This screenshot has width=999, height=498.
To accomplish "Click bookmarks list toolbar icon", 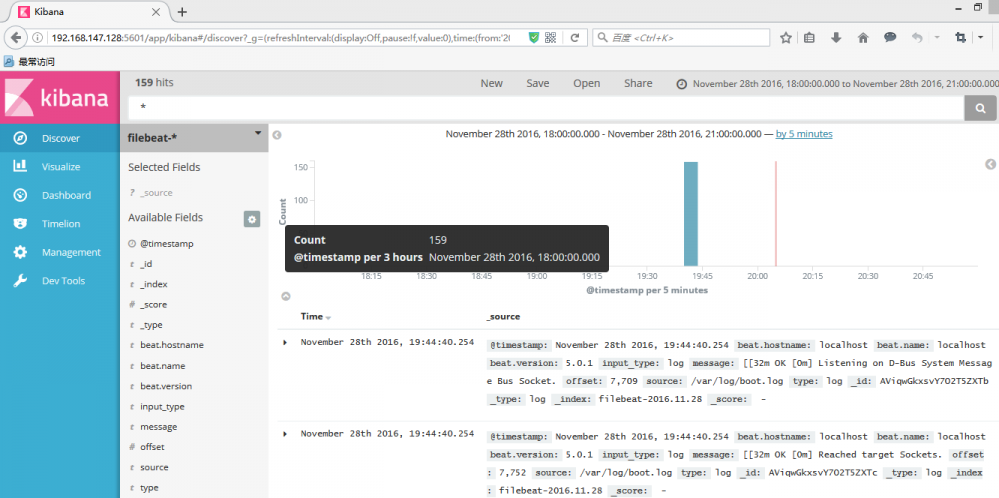I will click(x=809, y=38).
